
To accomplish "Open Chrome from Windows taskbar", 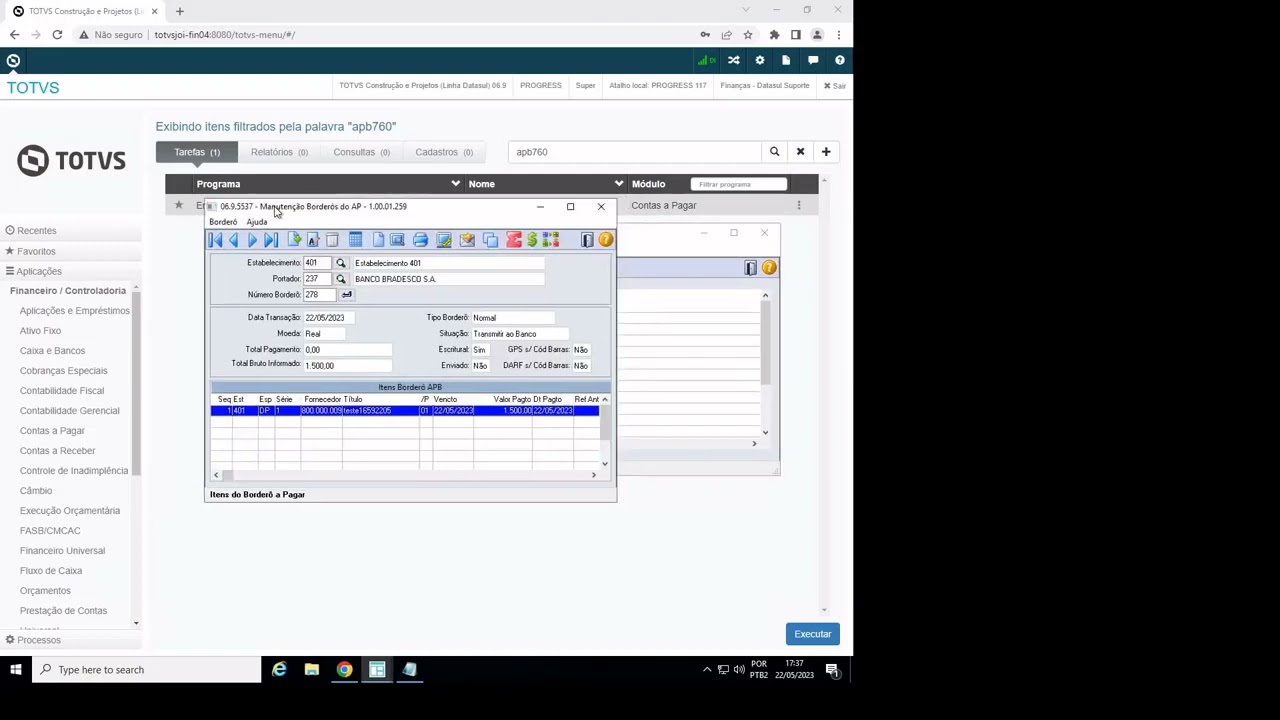I will tap(344, 670).
